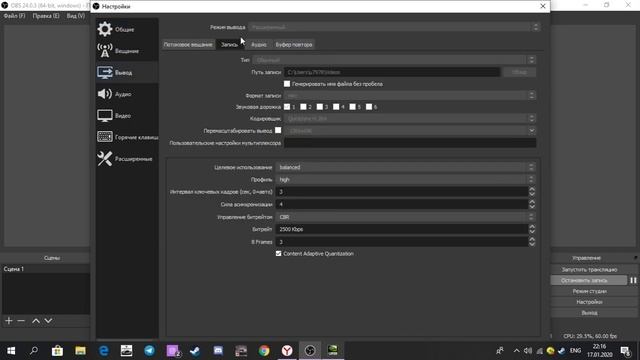The image size is (640, 360).
Task: Switch to the Аудио output tab
Action: click(259, 44)
